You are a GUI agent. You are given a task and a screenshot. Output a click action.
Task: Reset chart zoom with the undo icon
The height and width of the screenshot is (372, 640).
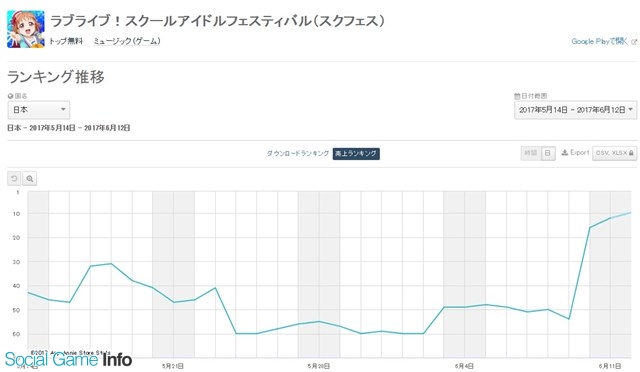[14, 178]
